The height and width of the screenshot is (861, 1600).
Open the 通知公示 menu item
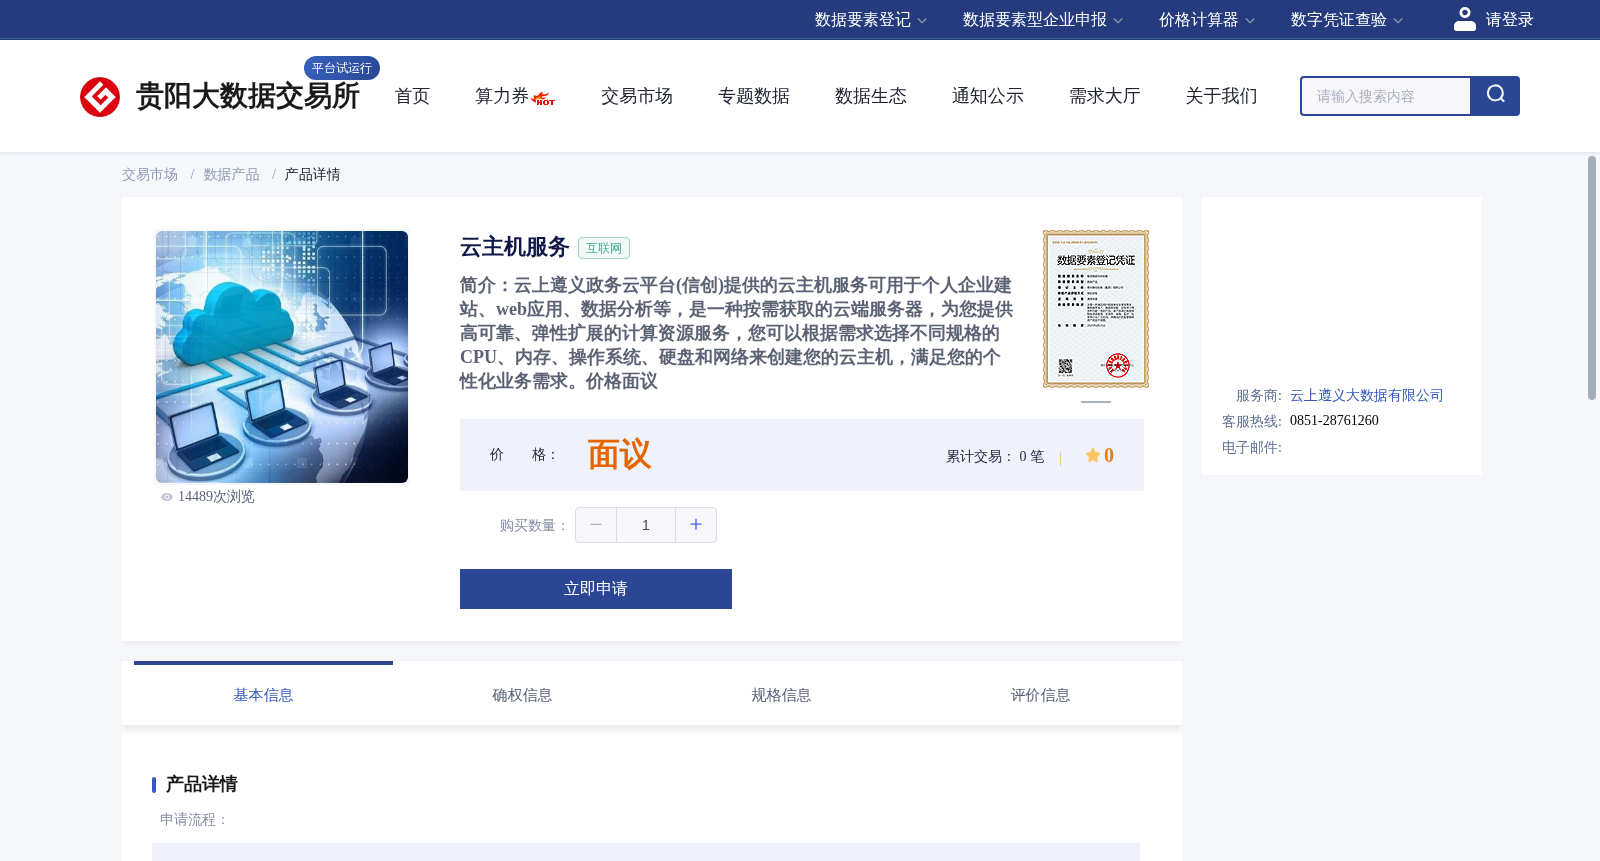988,96
